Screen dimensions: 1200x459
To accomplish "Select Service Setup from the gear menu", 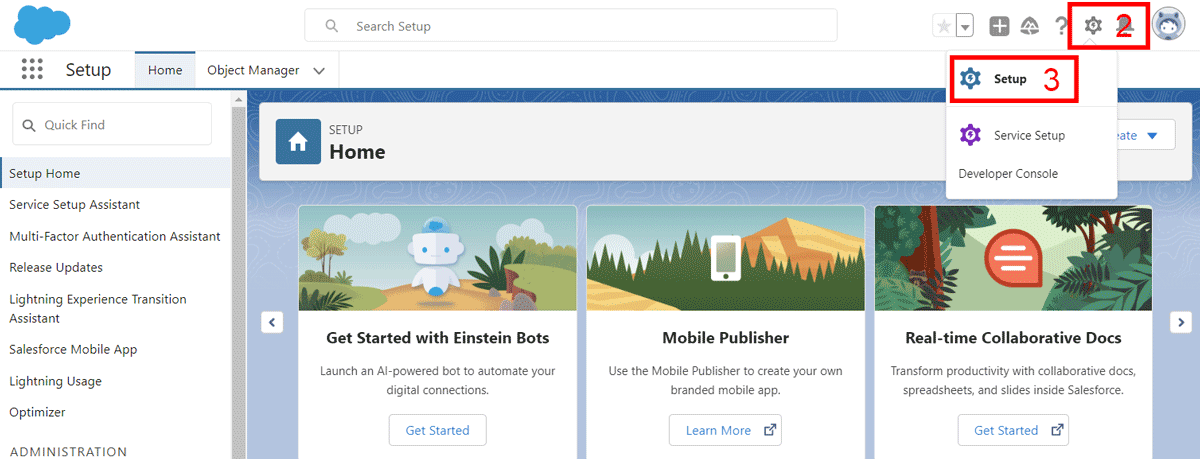I will coord(1029,135).
